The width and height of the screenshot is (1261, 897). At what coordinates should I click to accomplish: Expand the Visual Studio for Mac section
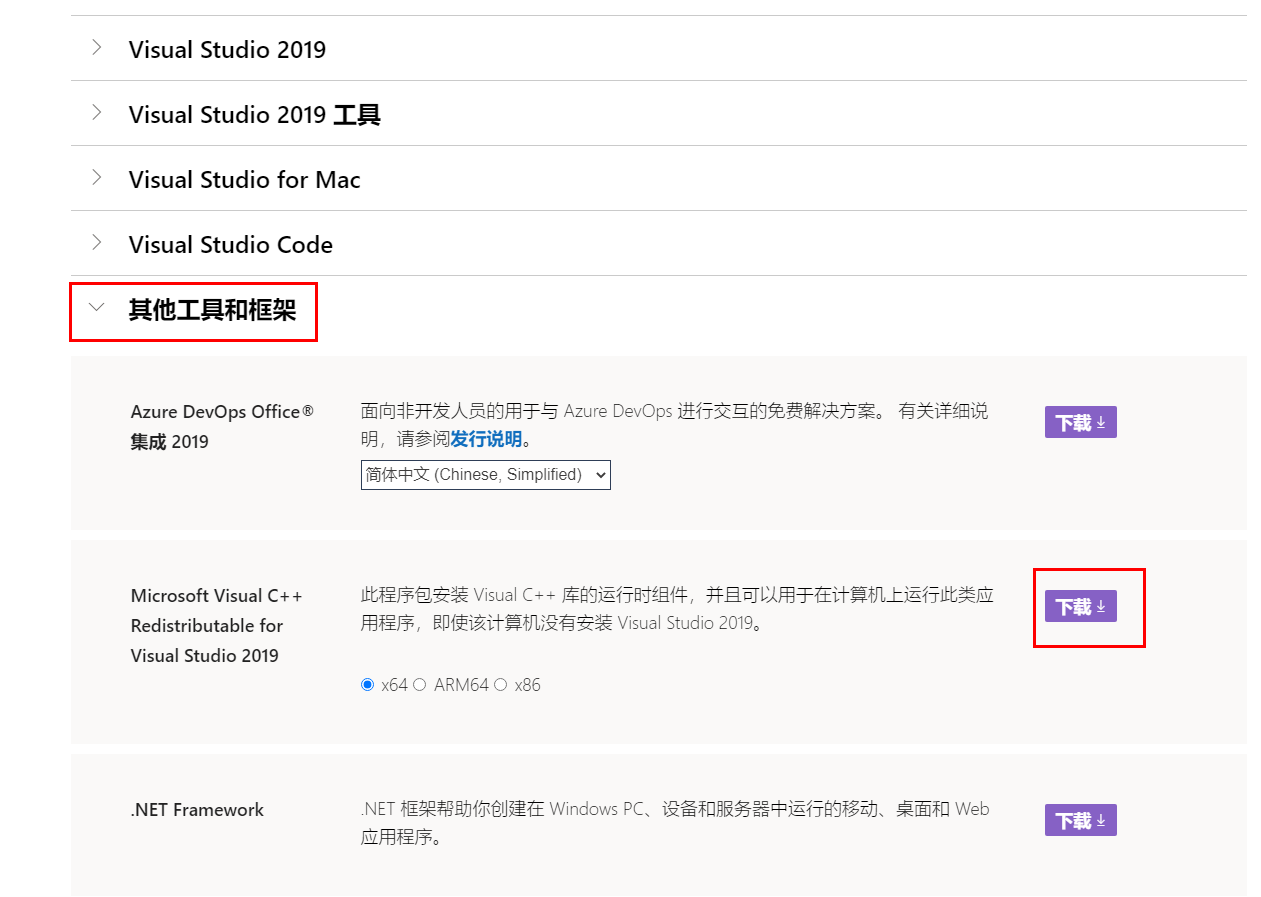pos(658,178)
